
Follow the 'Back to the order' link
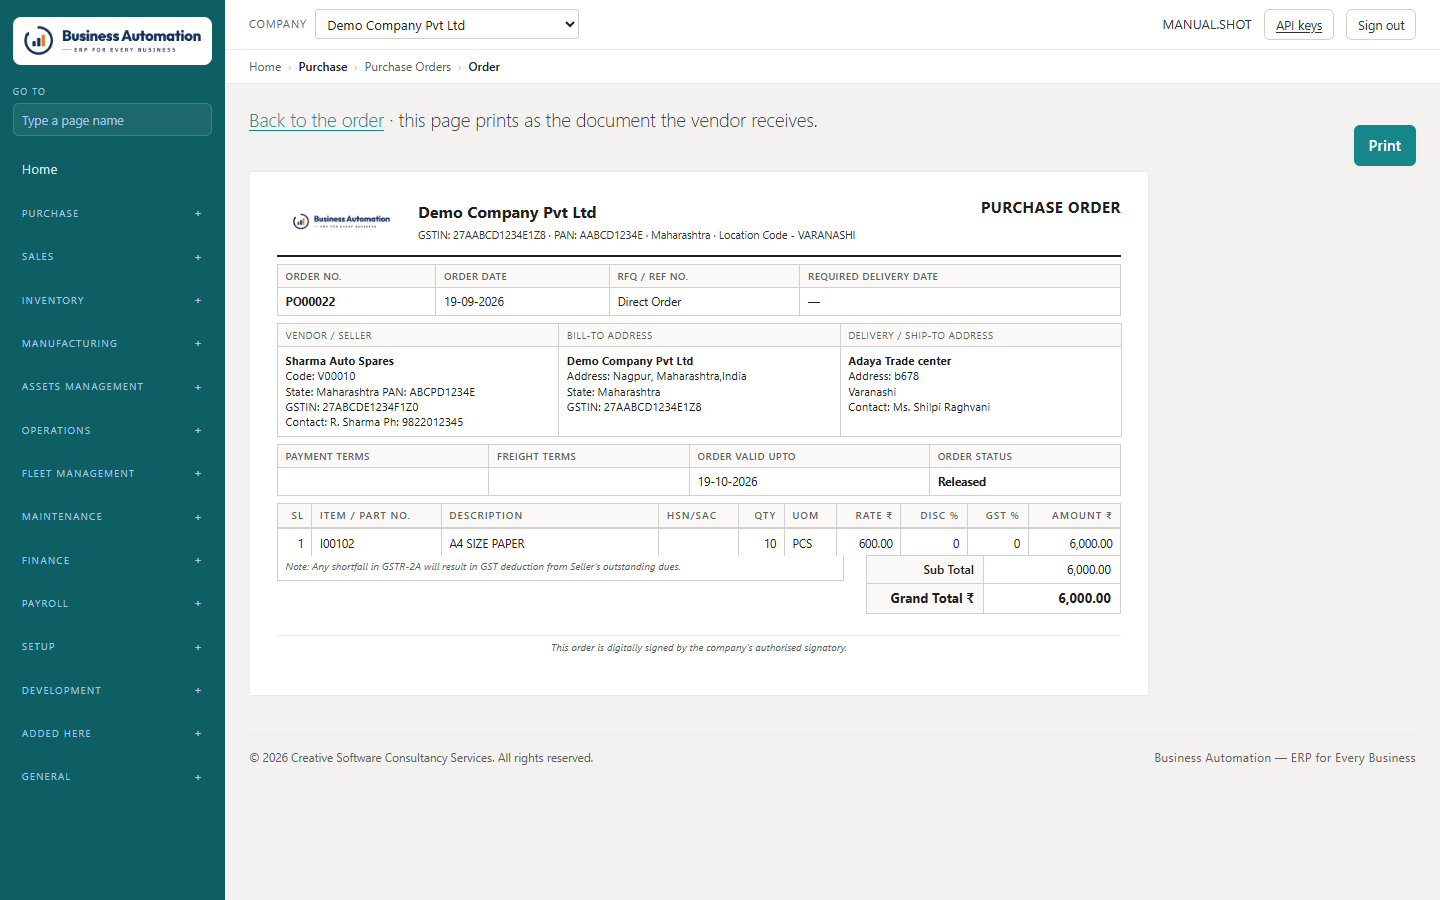point(316,121)
